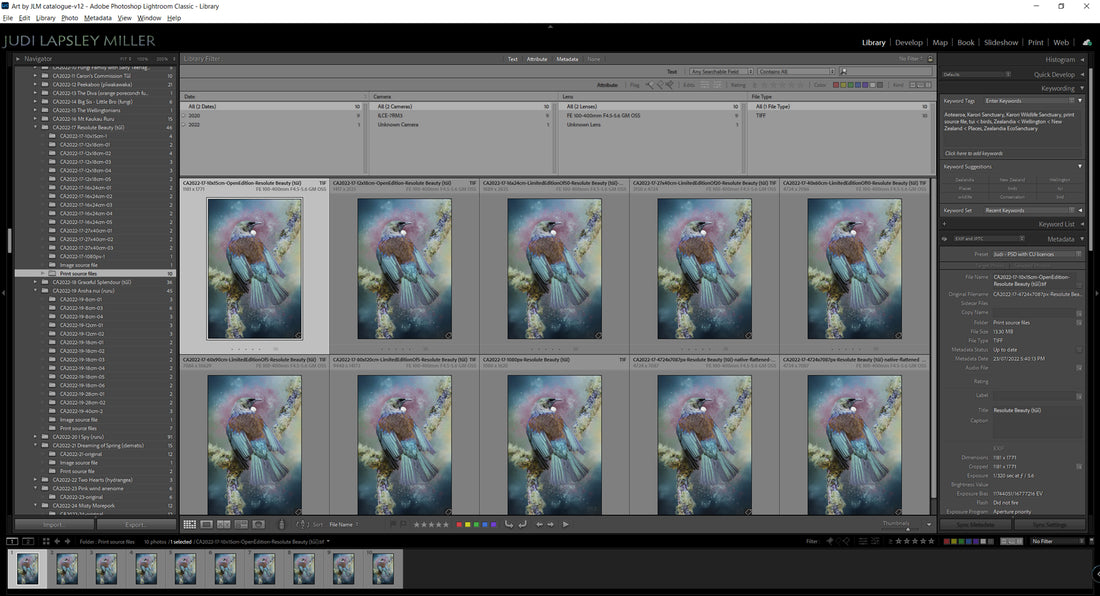Toggle the Text filter in Library Filter

[512, 59]
